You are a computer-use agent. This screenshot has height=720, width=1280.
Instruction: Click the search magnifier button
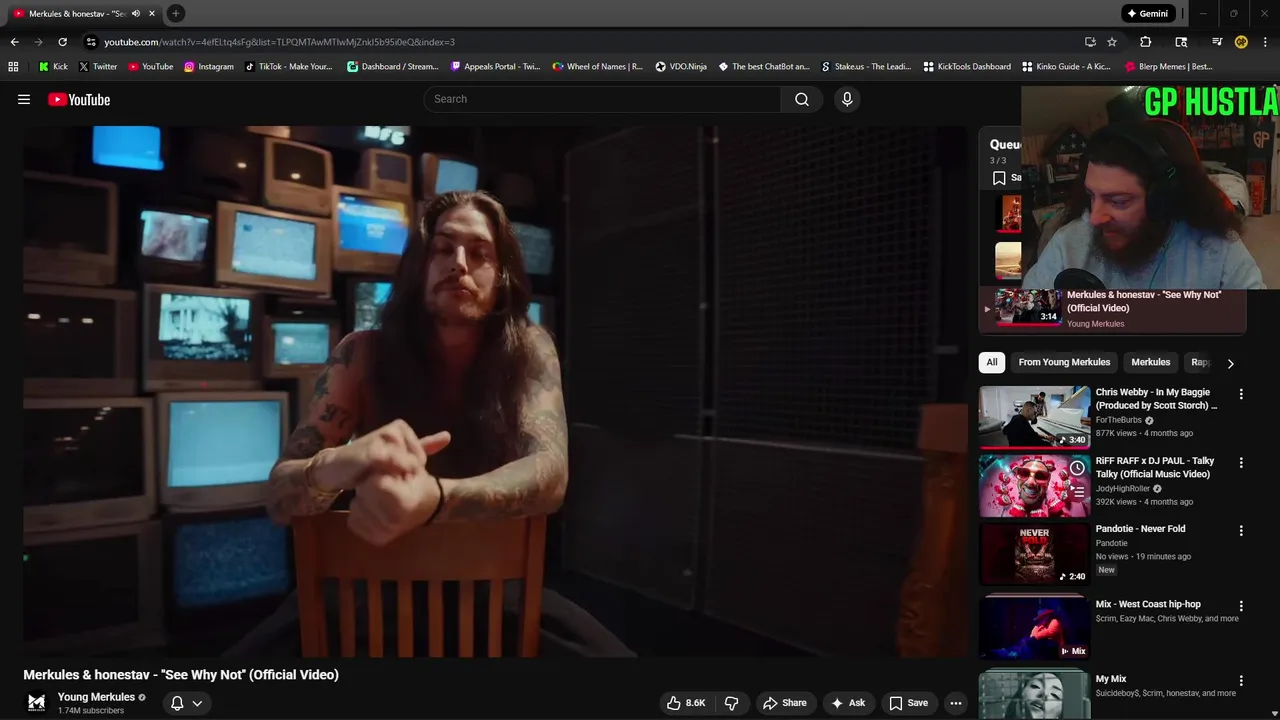[802, 99]
